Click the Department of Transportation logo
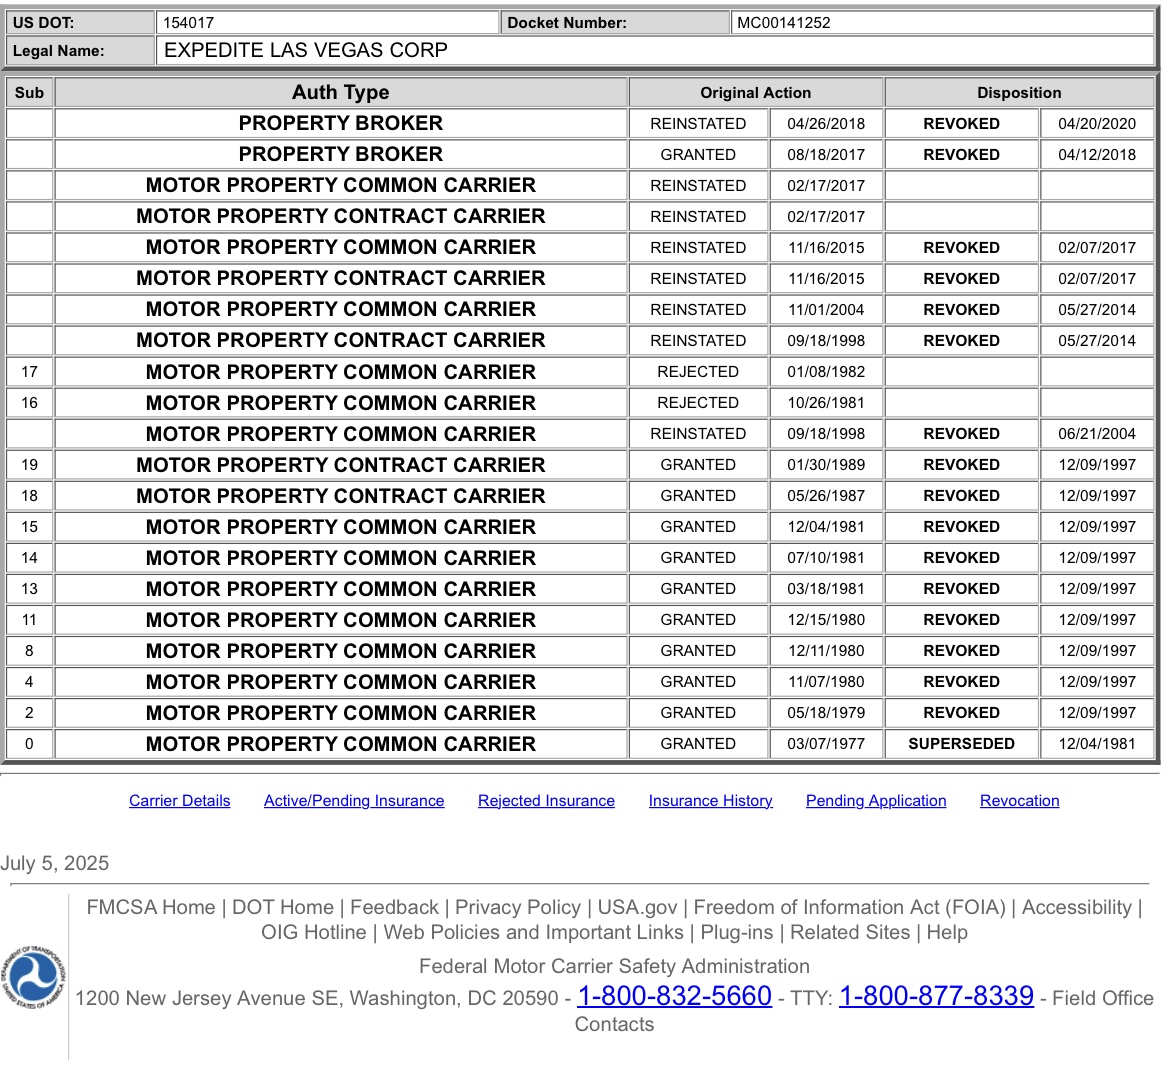Screen dimensions: 1170x1075 pyautogui.click(x=34, y=978)
